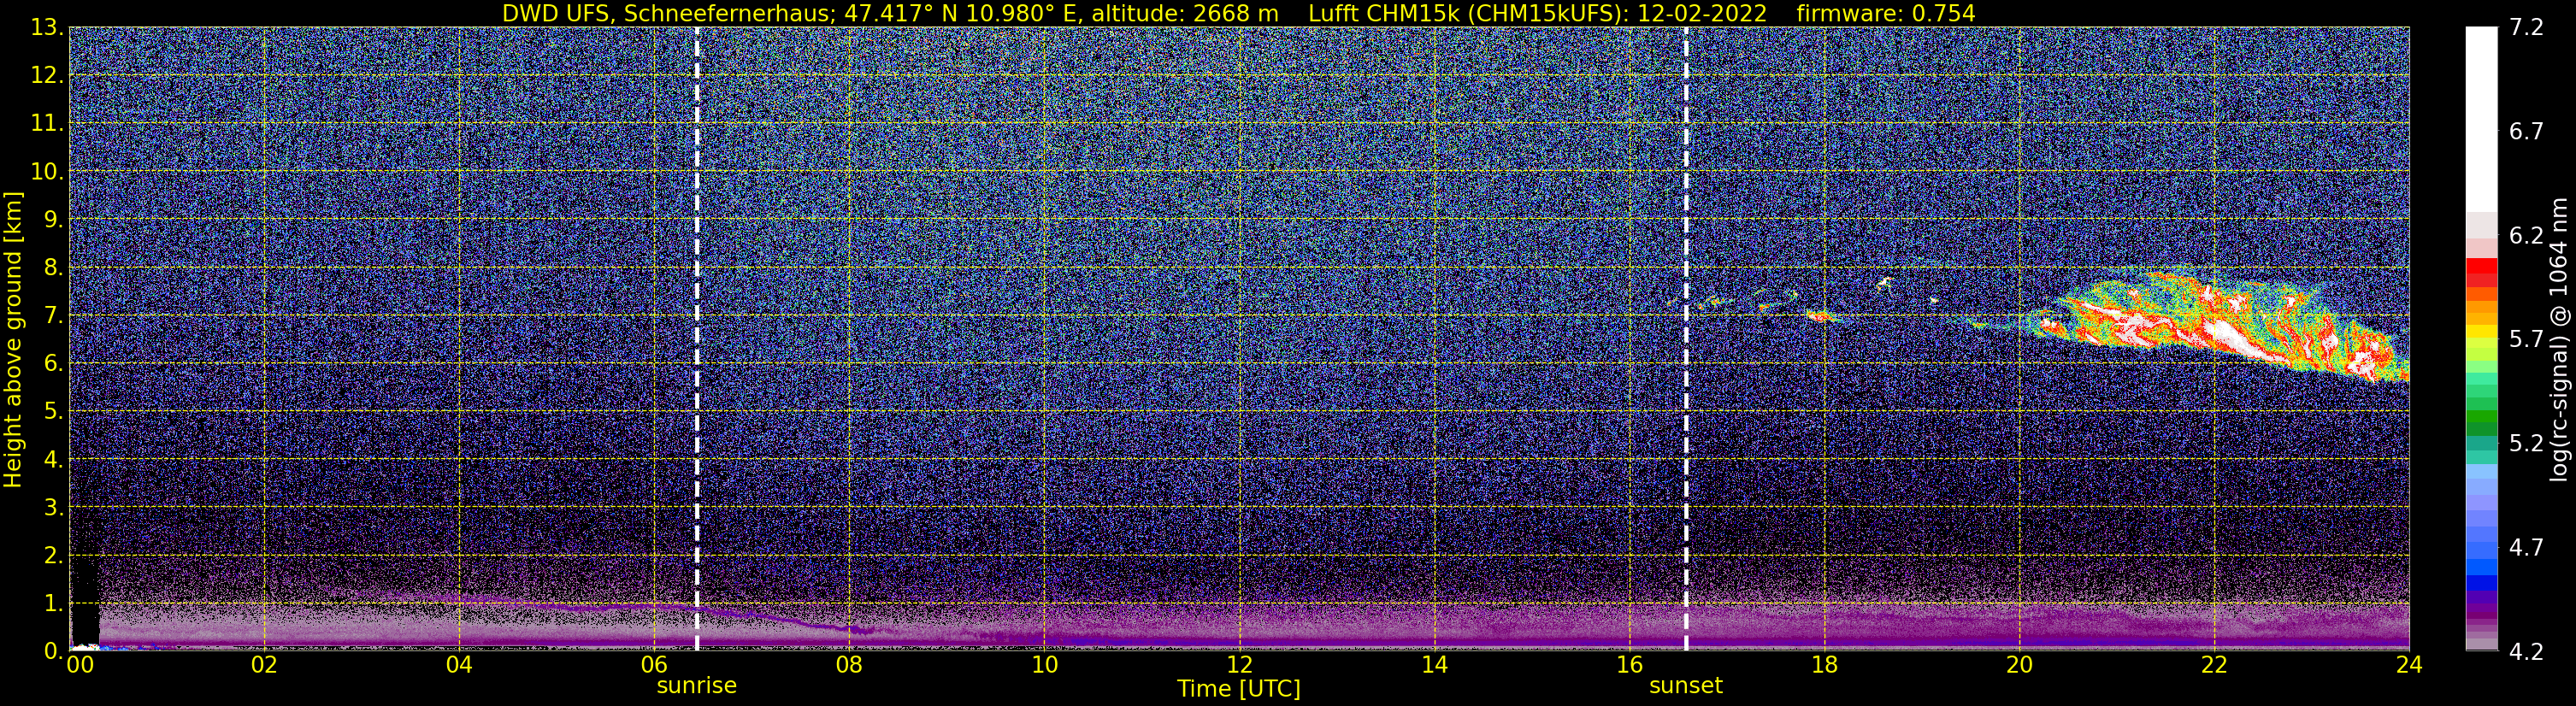Image resolution: width=2576 pixels, height=706 pixels.
Task: Click the time axis tick label 04
Action: coord(458,665)
